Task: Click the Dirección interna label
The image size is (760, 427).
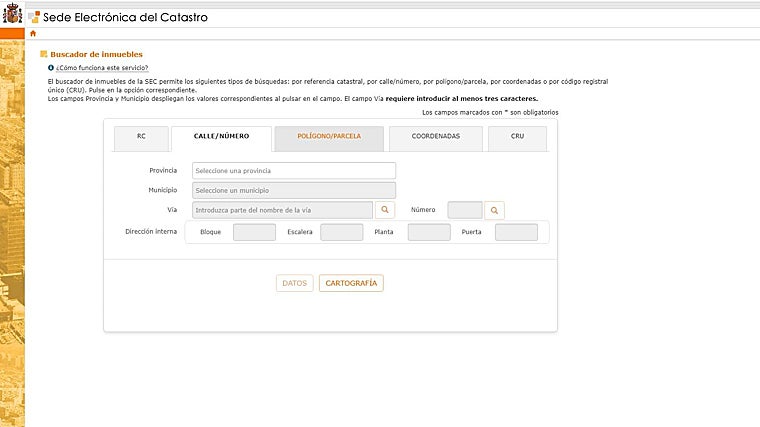Action: [151, 232]
